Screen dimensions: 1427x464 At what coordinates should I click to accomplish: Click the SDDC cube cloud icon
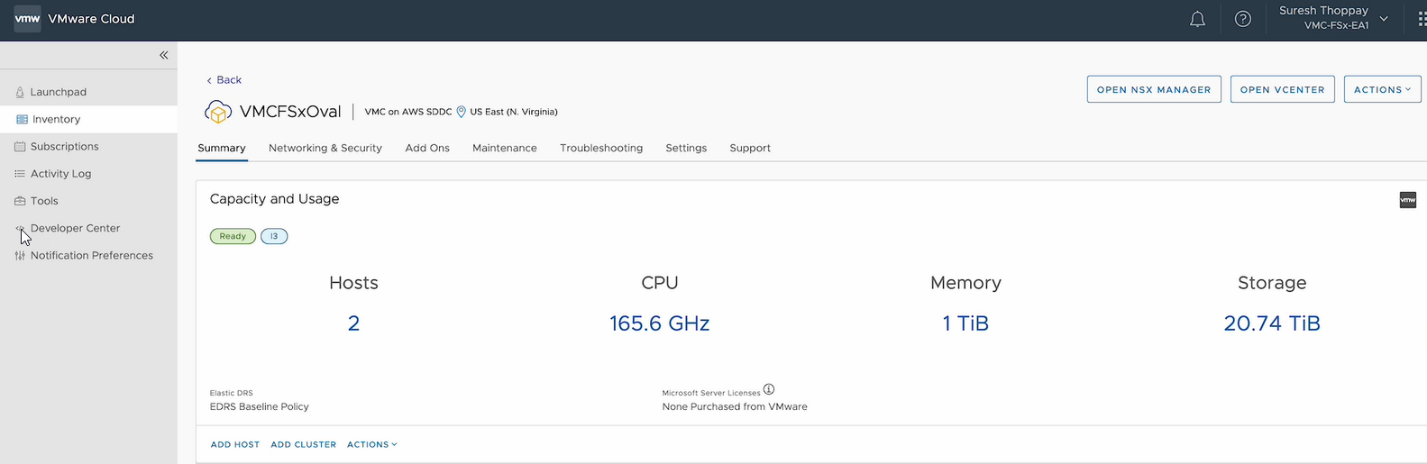[x=218, y=111]
